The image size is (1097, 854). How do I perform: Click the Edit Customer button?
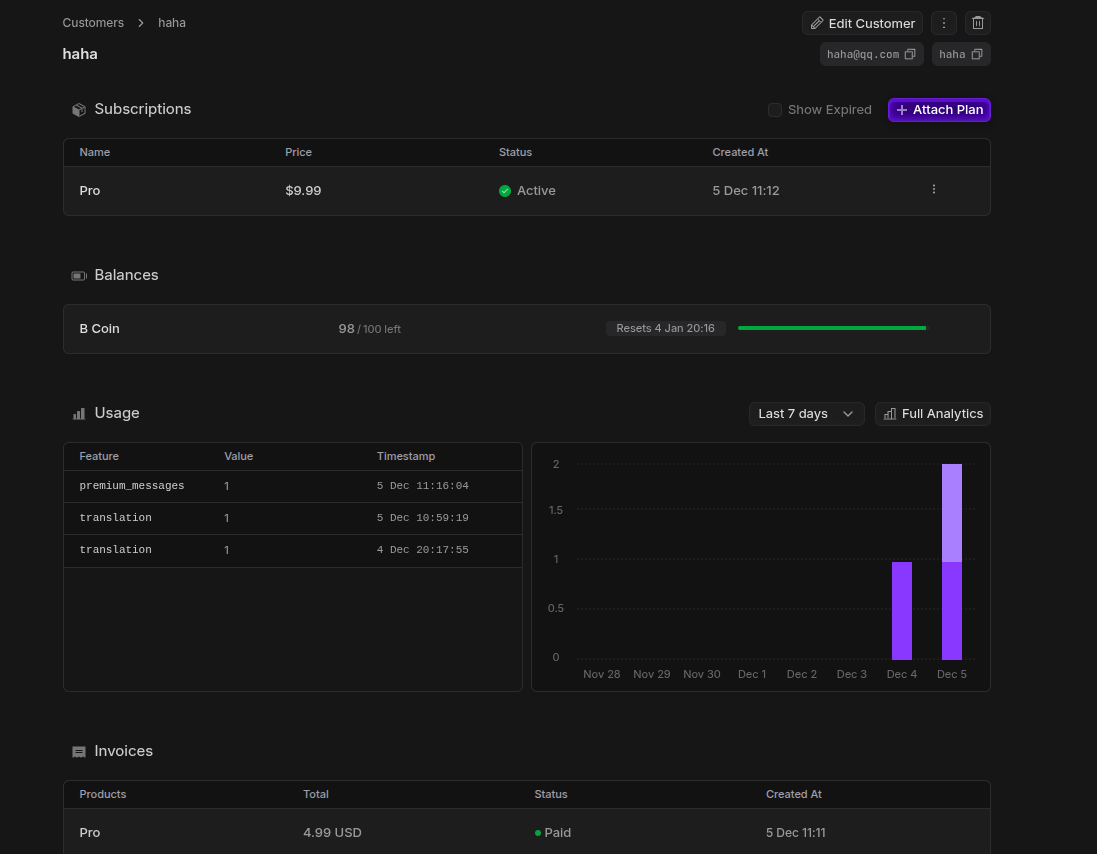862,23
